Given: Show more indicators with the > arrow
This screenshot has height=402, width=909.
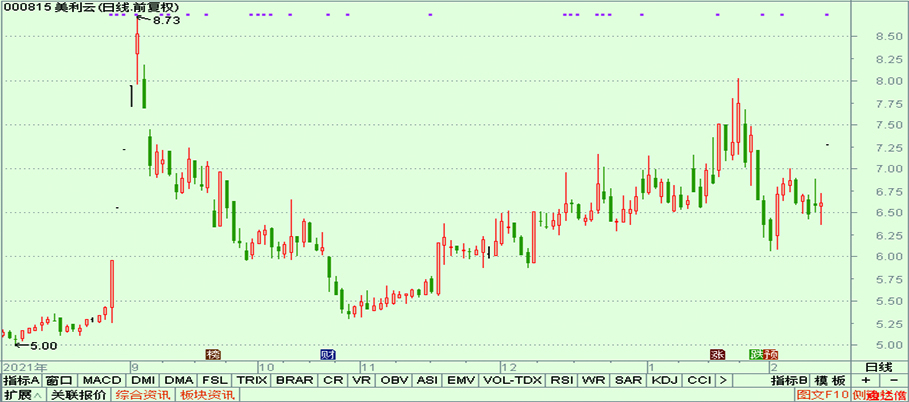Looking at the screenshot, I should pos(723,381).
